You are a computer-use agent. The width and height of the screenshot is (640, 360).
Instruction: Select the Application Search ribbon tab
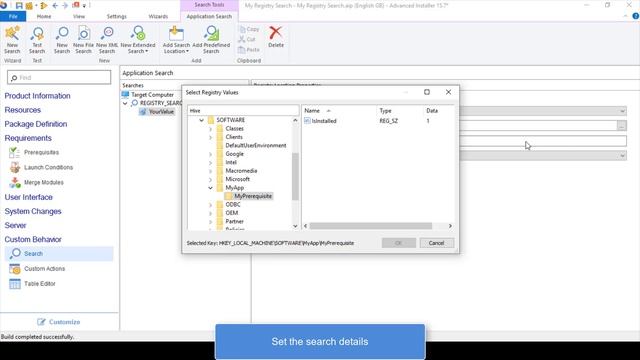pos(209,16)
